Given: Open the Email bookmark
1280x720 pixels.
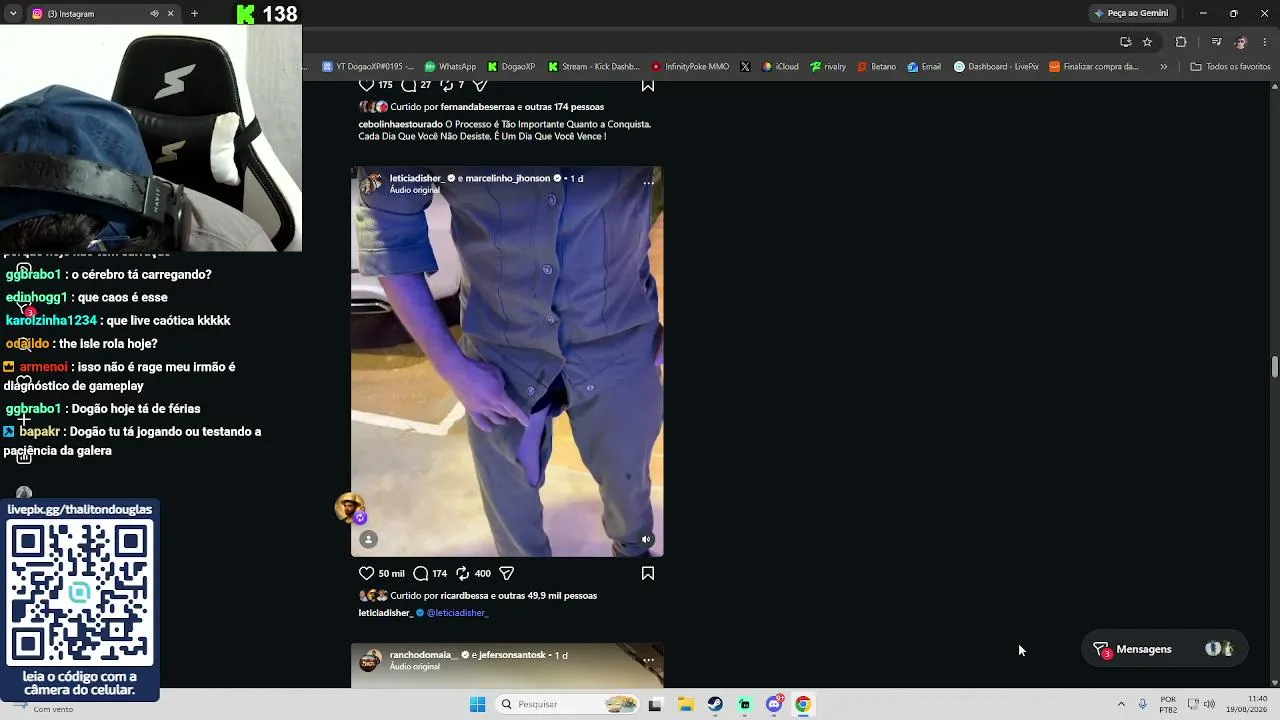Looking at the screenshot, I should pyautogui.click(x=924, y=67).
